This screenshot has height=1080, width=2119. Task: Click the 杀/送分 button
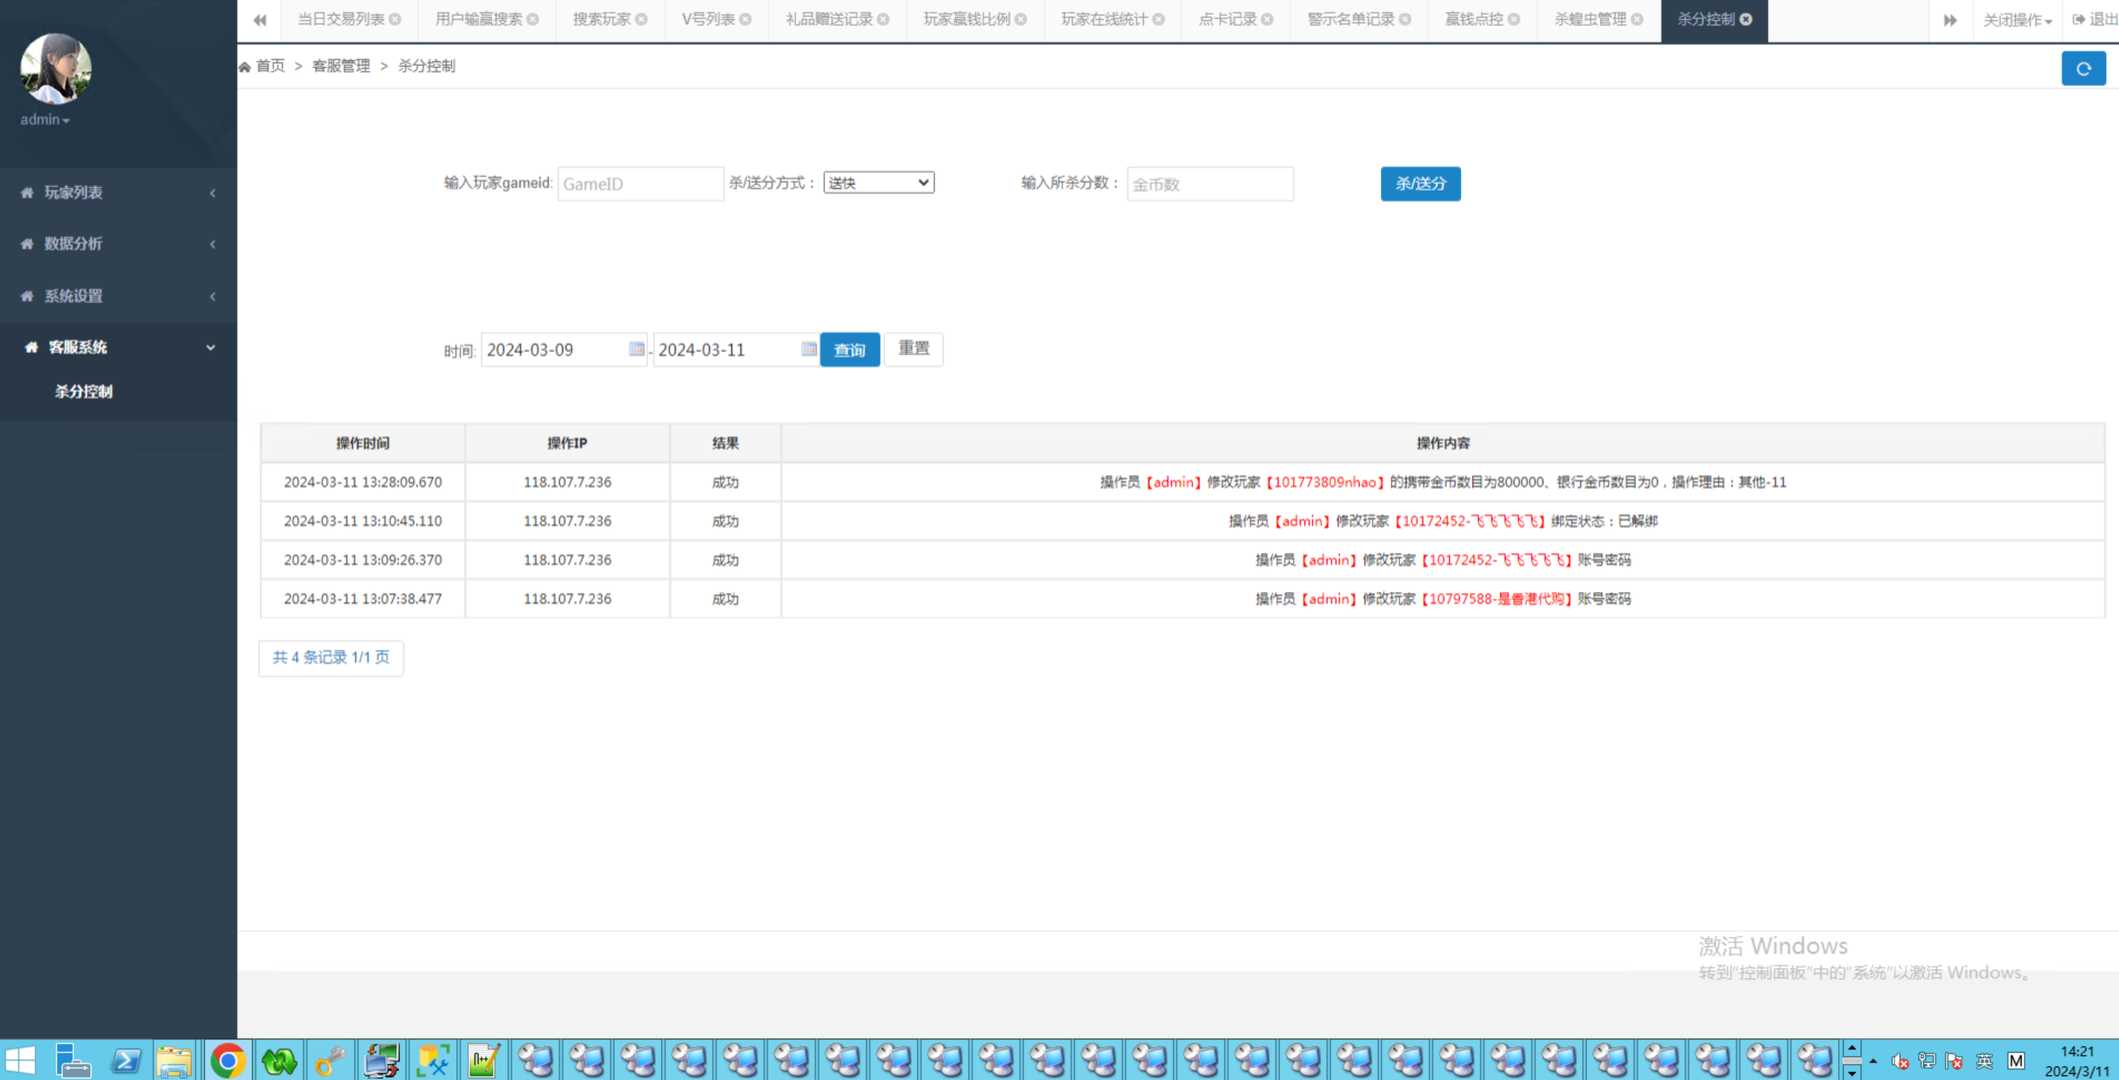[x=1420, y=183]
